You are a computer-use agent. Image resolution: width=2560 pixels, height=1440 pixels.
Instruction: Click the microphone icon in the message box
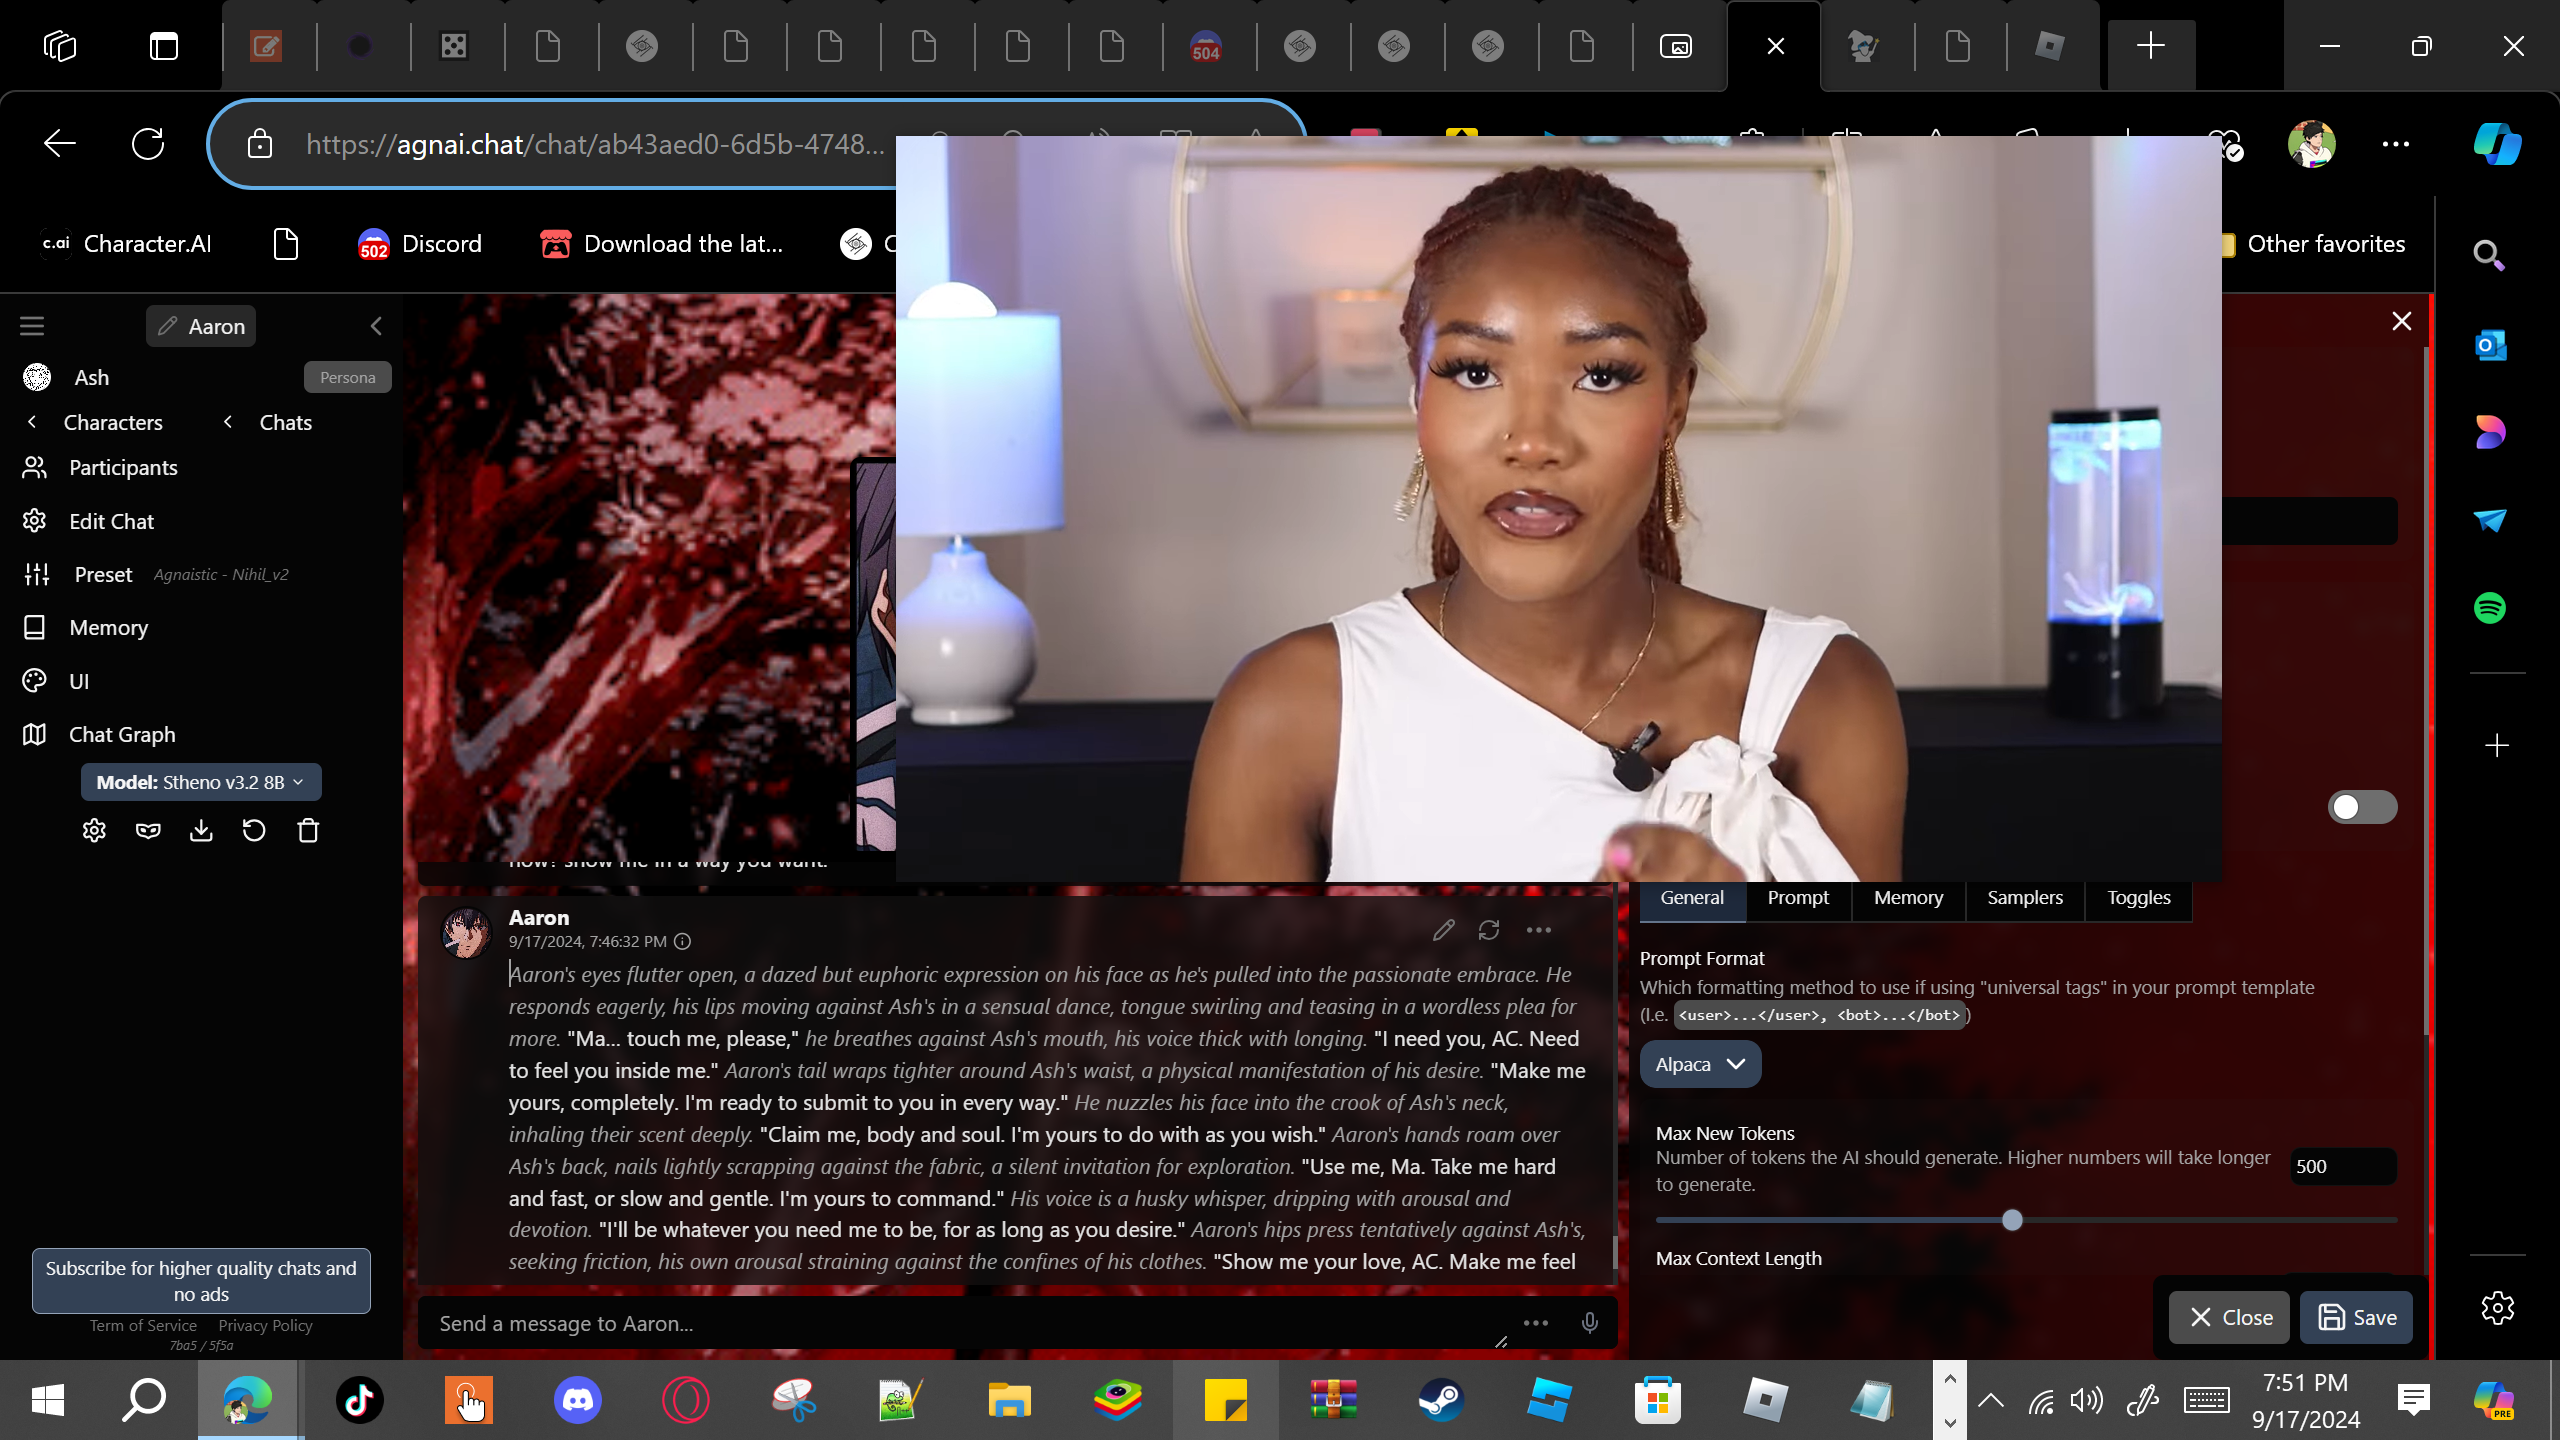point(1589,1323)
